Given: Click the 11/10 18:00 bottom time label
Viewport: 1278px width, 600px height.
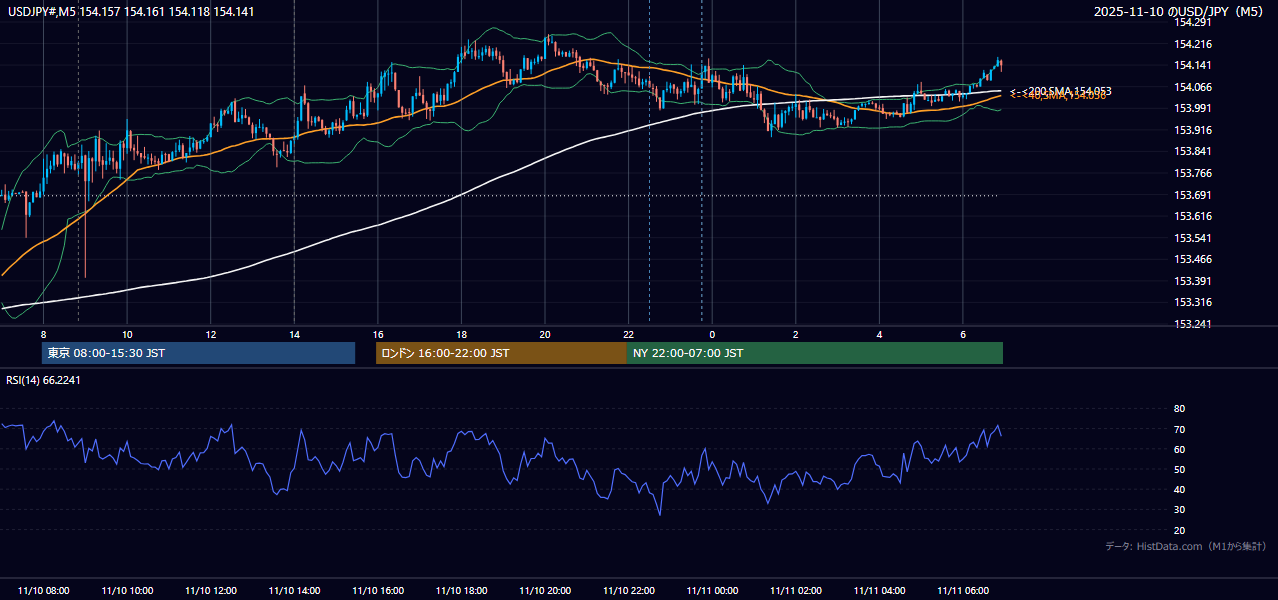Looking at the screenshot, I should [x=461, y=591].
